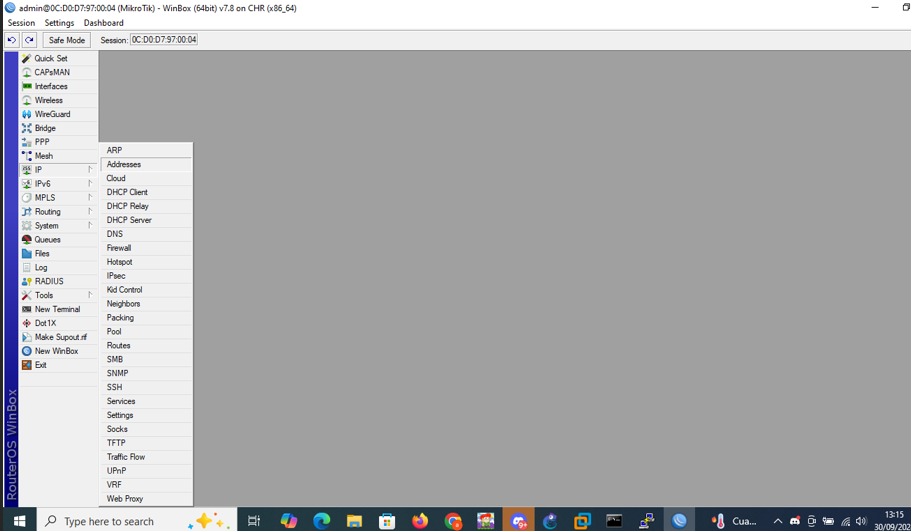911x531 pixels.
Task: Open the Session menu
Action: [x=21, y=23]
